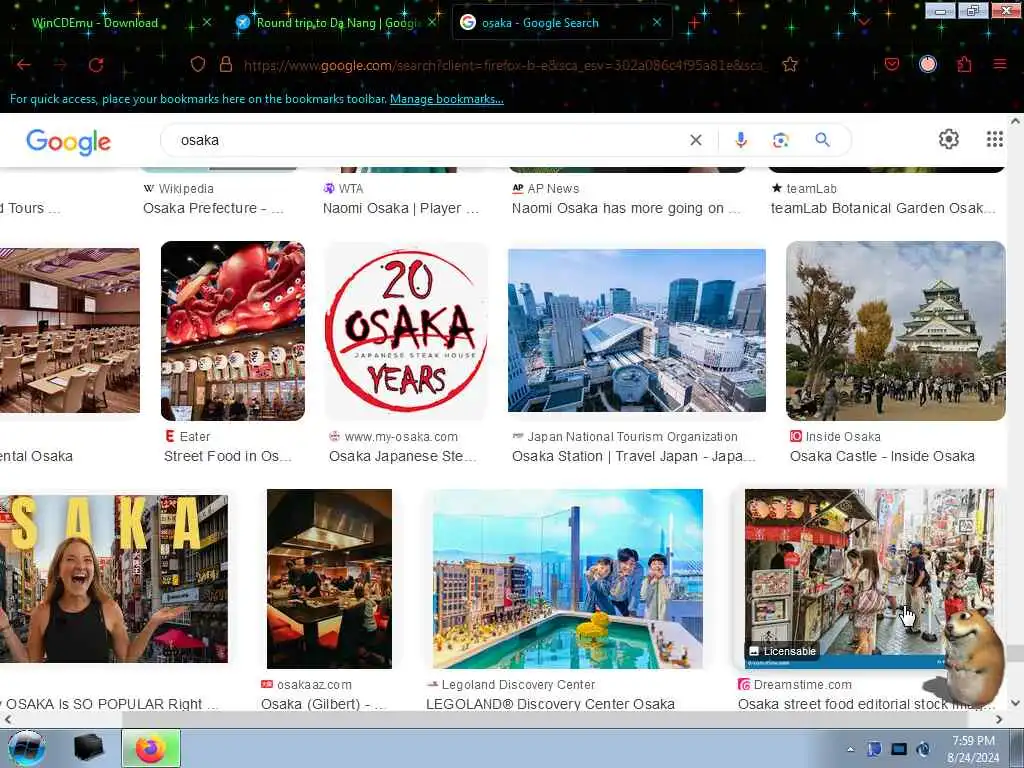The width and height of the screenshot is (1024, 768).
Task: Open Google quick settings gear
Action: [949, 138]
